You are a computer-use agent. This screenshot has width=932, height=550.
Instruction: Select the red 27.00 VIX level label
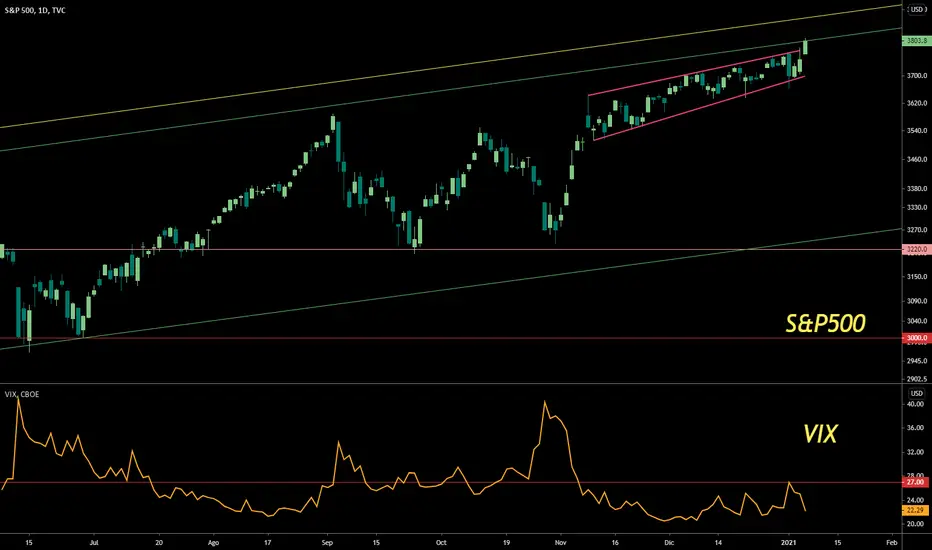915,482
